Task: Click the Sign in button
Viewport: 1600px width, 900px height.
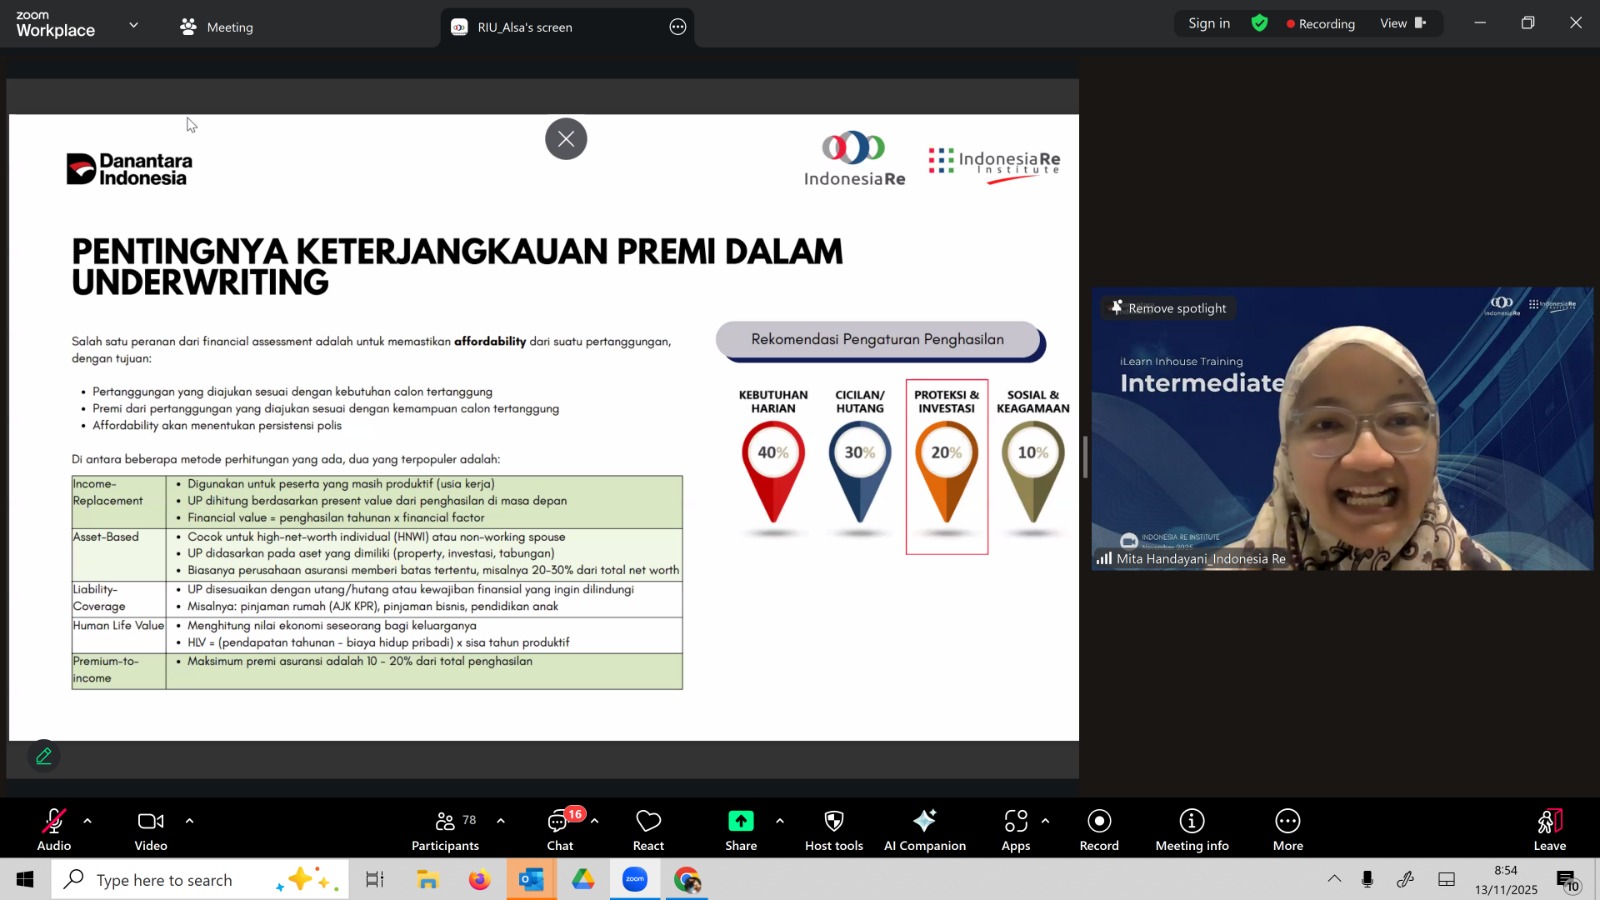Action: point(1209,24)
